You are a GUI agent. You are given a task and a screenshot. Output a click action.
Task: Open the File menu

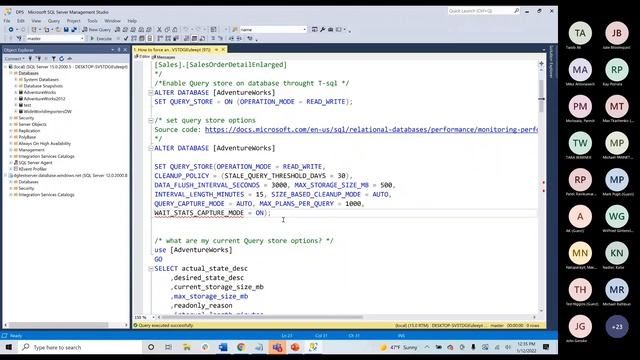coord(7,21)
